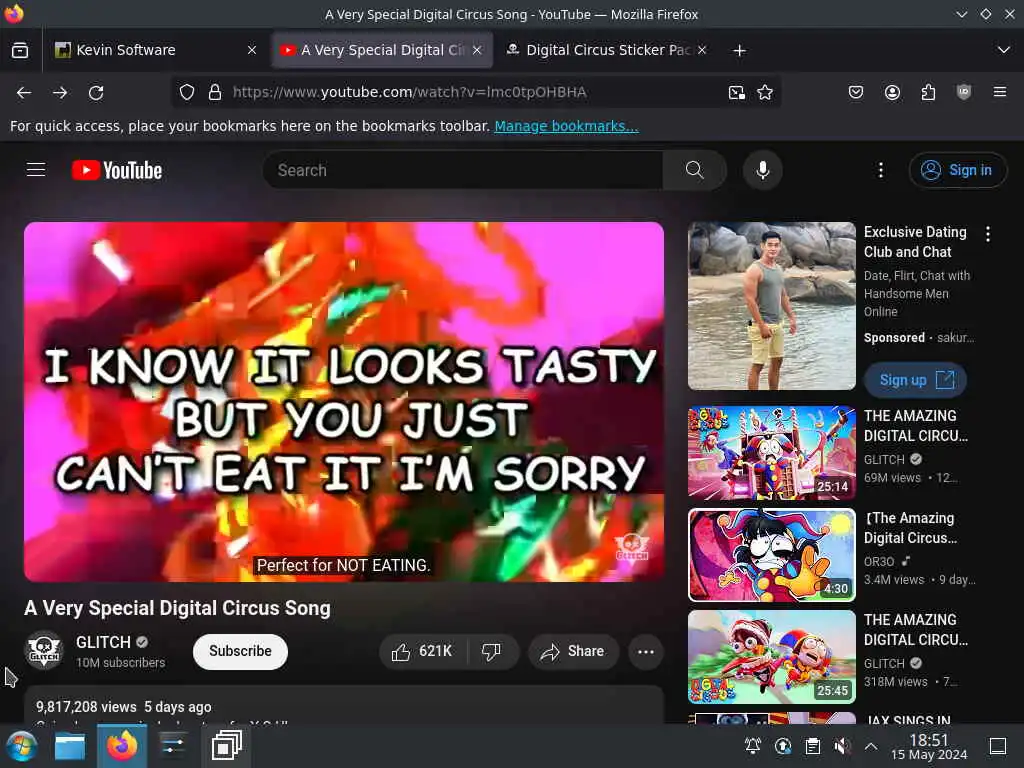Expand hidden system tray icons
The width and height of the screenshot is (1024, 768).
tap(871, 746)
